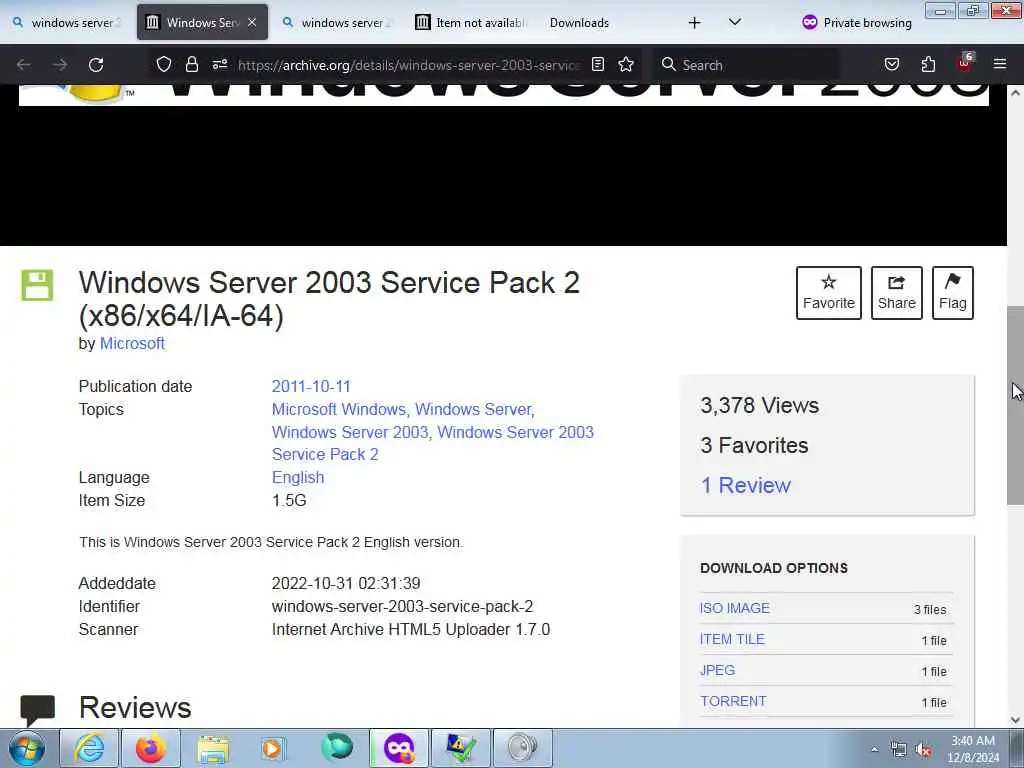The height and width of the screenshot is (768, 1024).
Task: Open the checkmark monitor app in taskbar
Action: [x=460, y=748]
